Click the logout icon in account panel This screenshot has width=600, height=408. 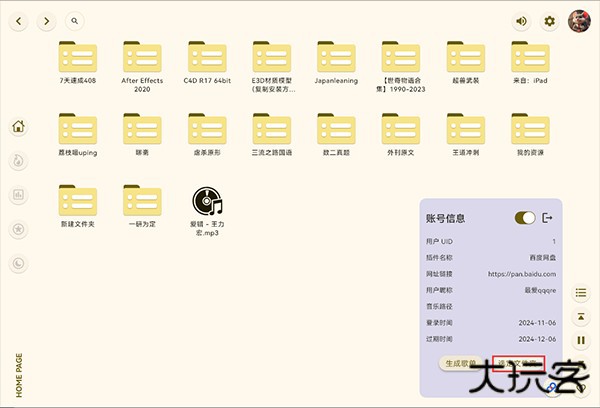(x=547, y=218)
